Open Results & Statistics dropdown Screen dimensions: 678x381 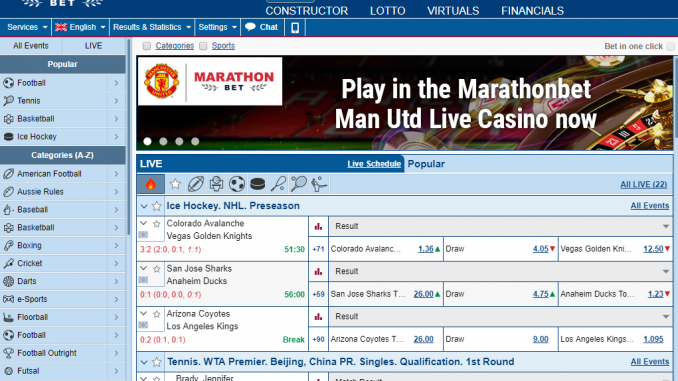coord(152,27)
